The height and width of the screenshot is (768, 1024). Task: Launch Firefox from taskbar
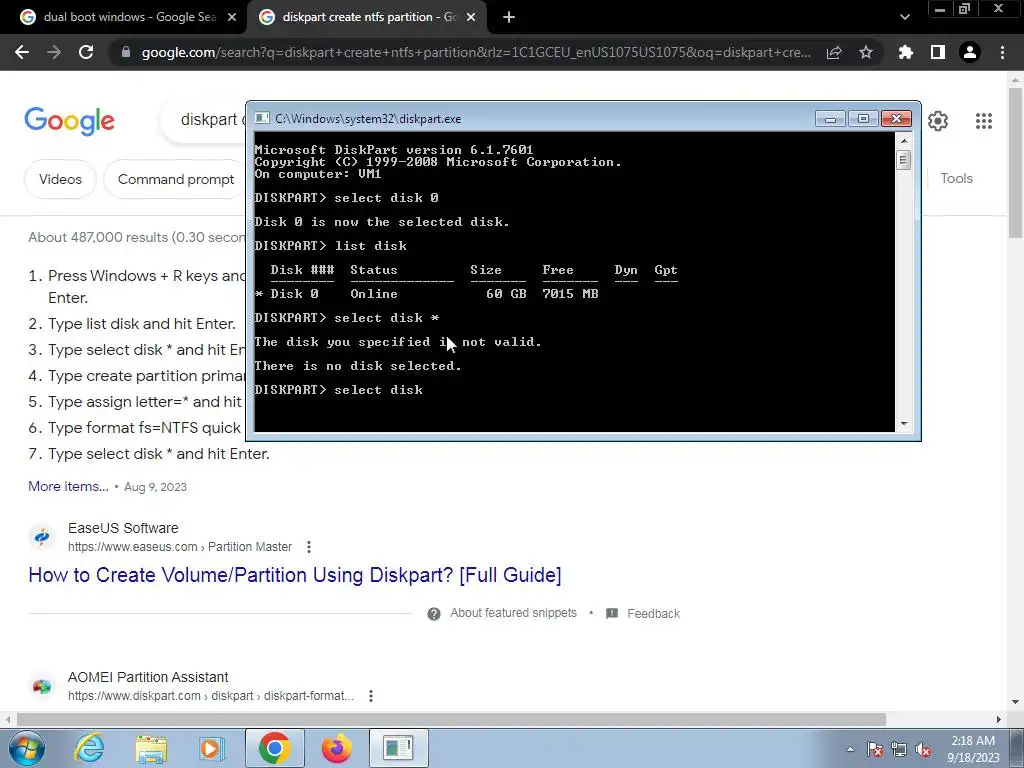(x=336, y=748)
